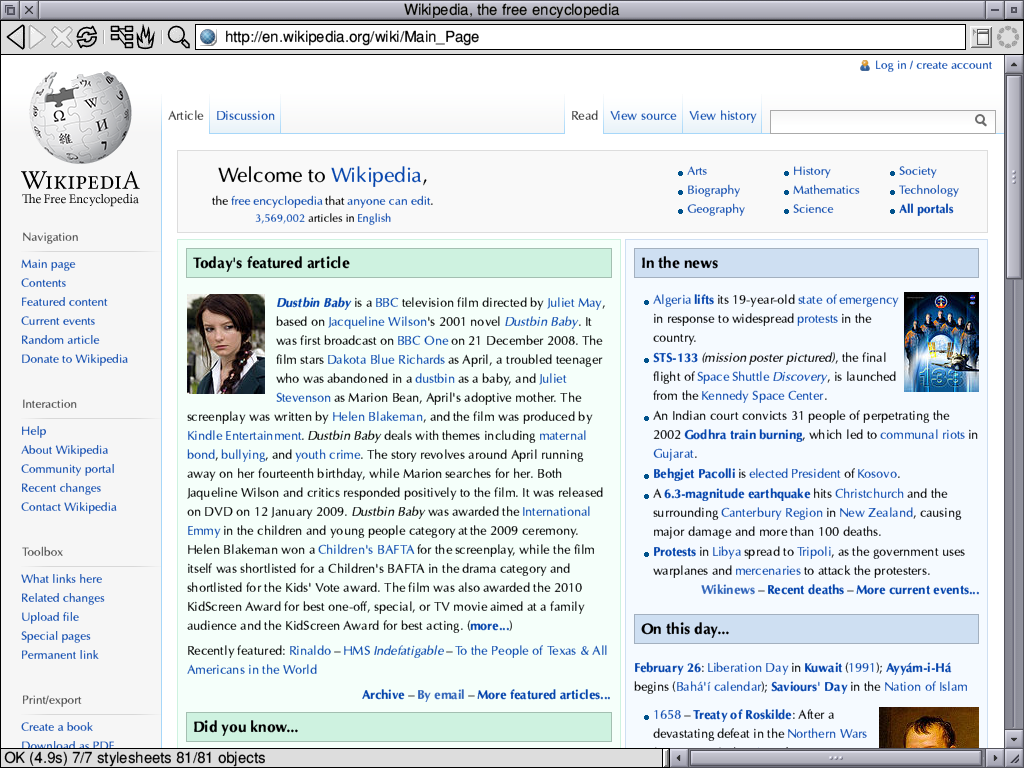
Task: Click the Permanent link entry
Action: pyautogui.click(x=59, y=654)
